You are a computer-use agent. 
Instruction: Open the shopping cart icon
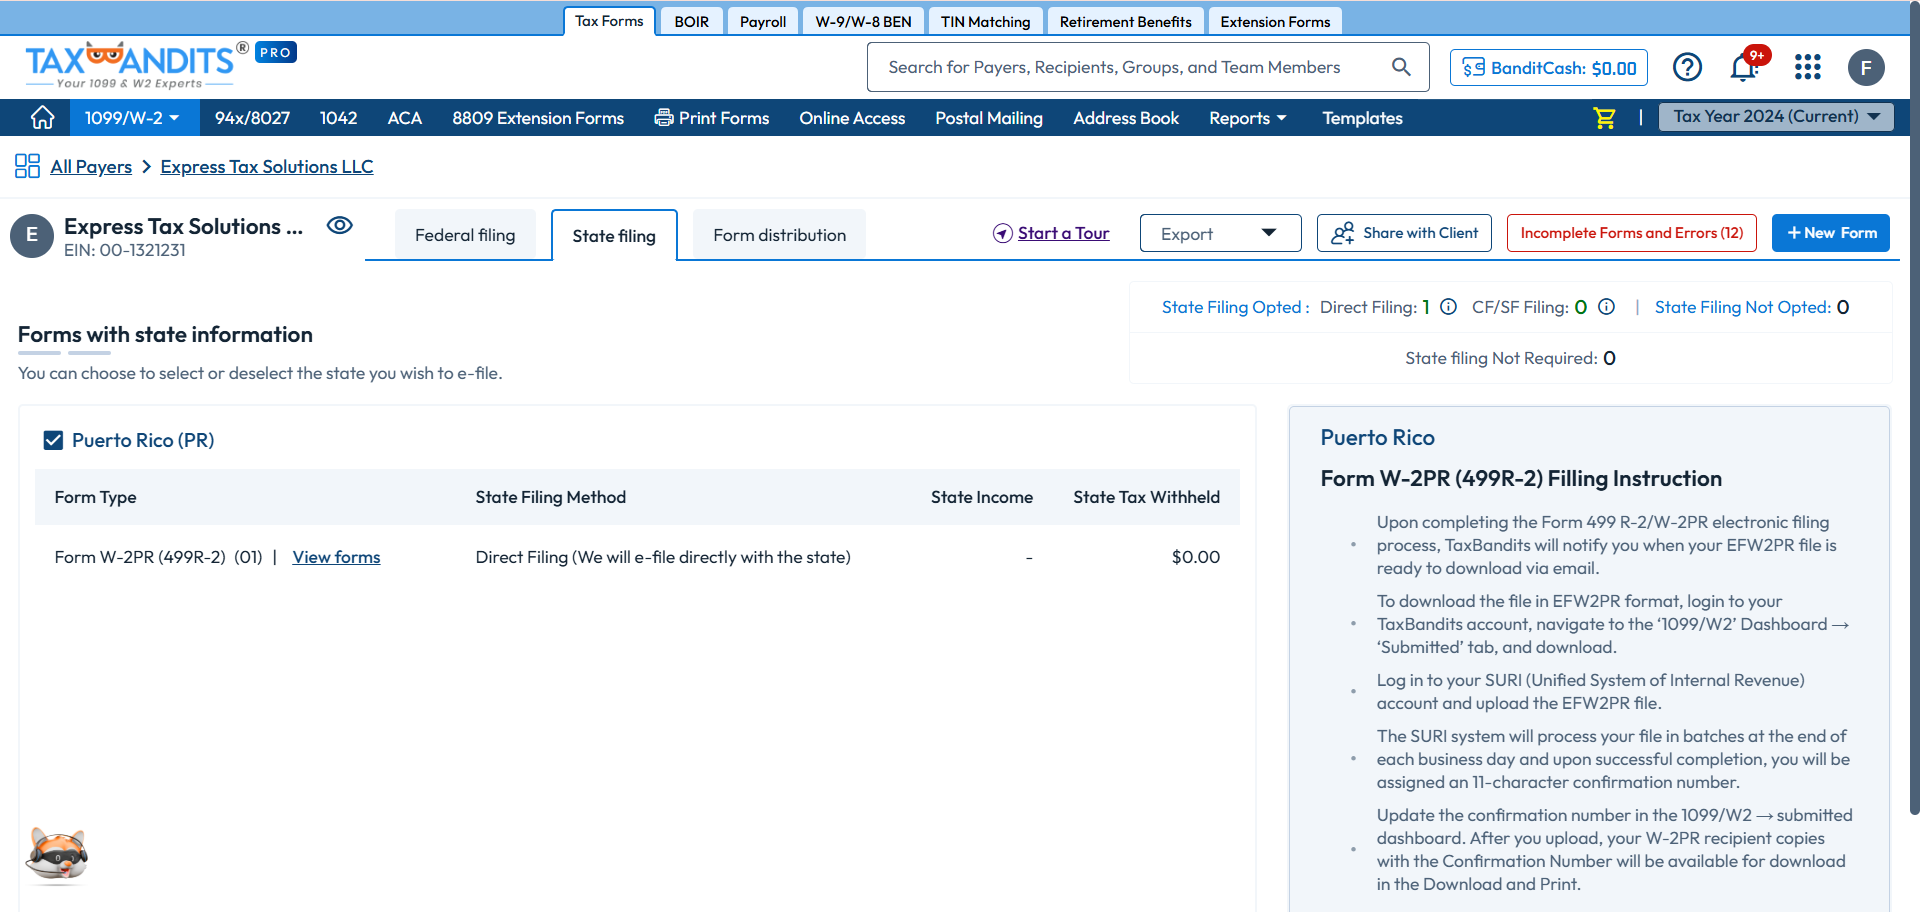tap(1604, 118)
